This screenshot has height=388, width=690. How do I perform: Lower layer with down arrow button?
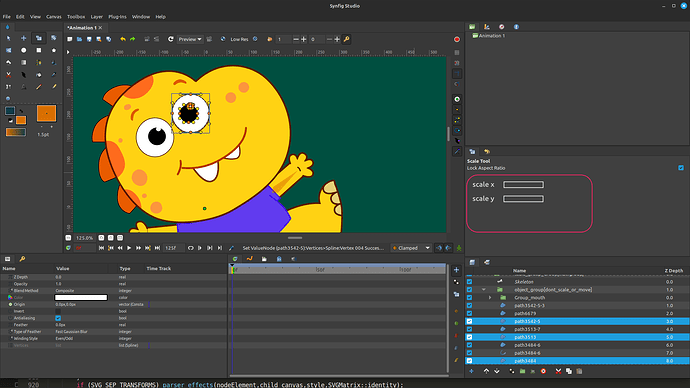(497, 371)
